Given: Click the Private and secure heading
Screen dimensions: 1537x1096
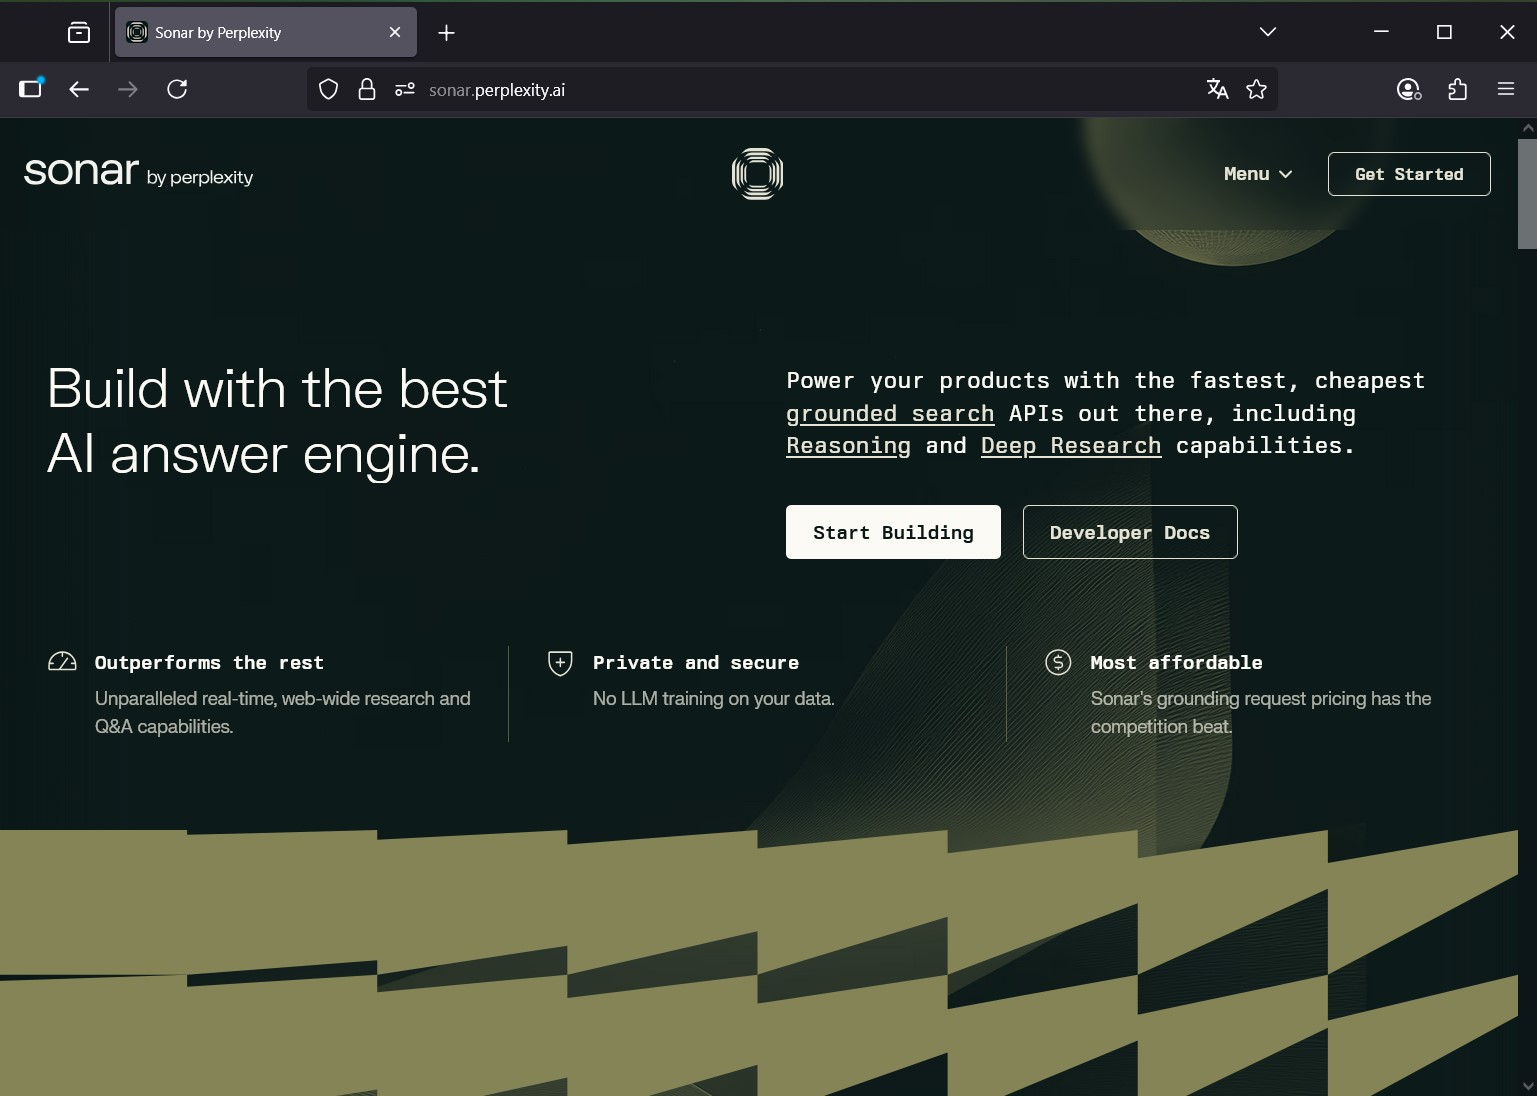Looking at the screenshot, I should [696, 662].
